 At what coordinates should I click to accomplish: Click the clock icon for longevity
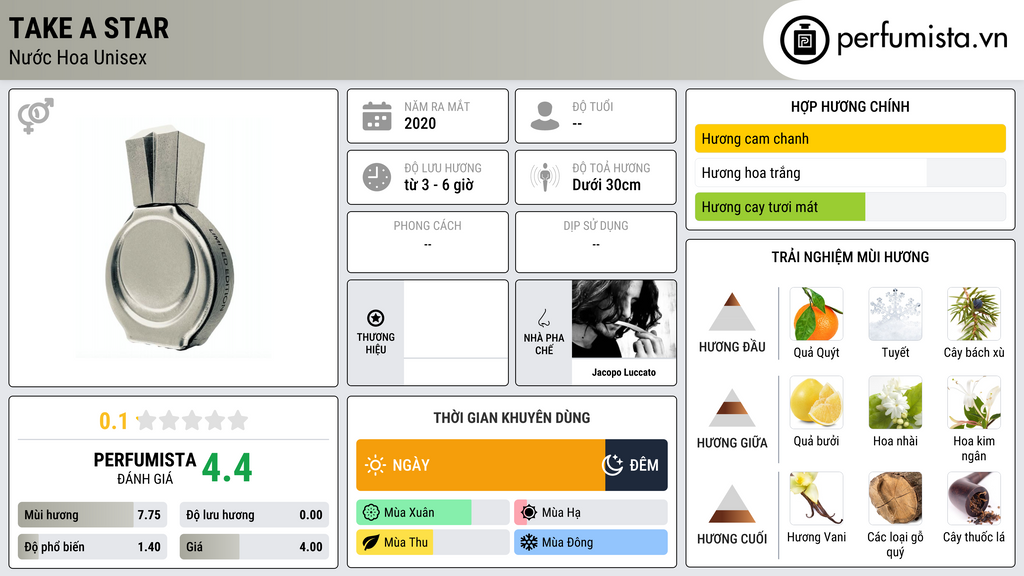tap(377, 177)
